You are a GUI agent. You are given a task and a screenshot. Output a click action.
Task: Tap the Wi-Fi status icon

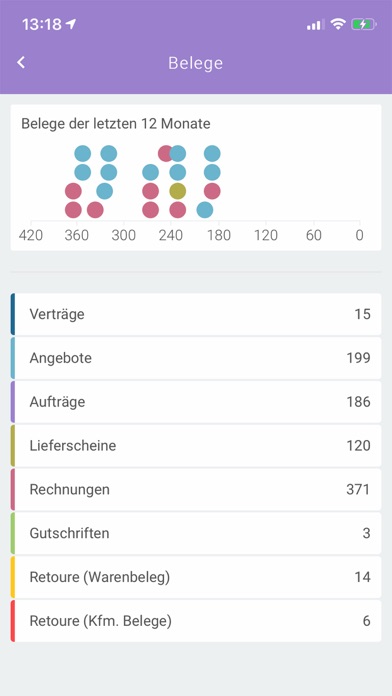point(338,24)
